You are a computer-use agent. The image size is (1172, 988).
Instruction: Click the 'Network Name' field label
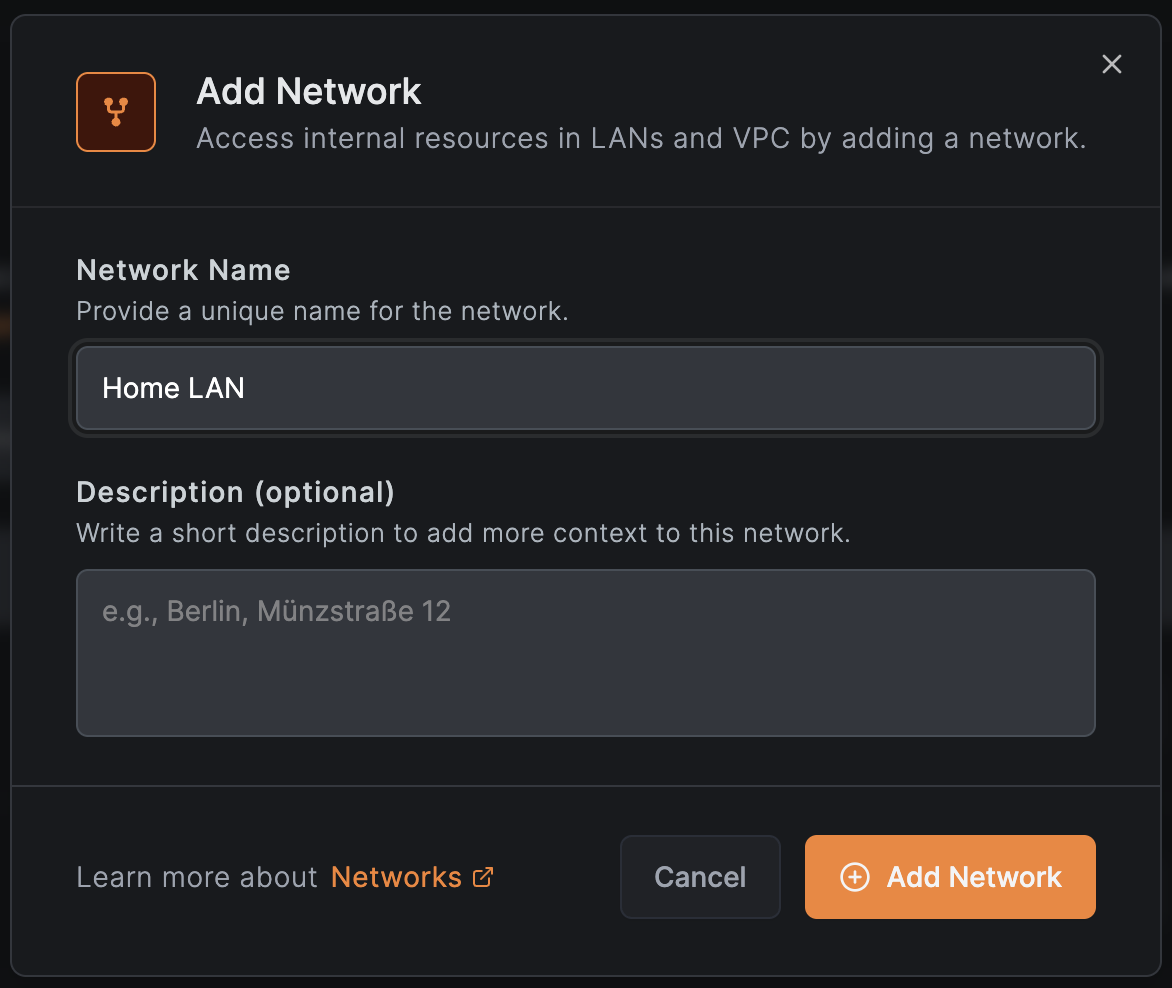pos(183,270)
